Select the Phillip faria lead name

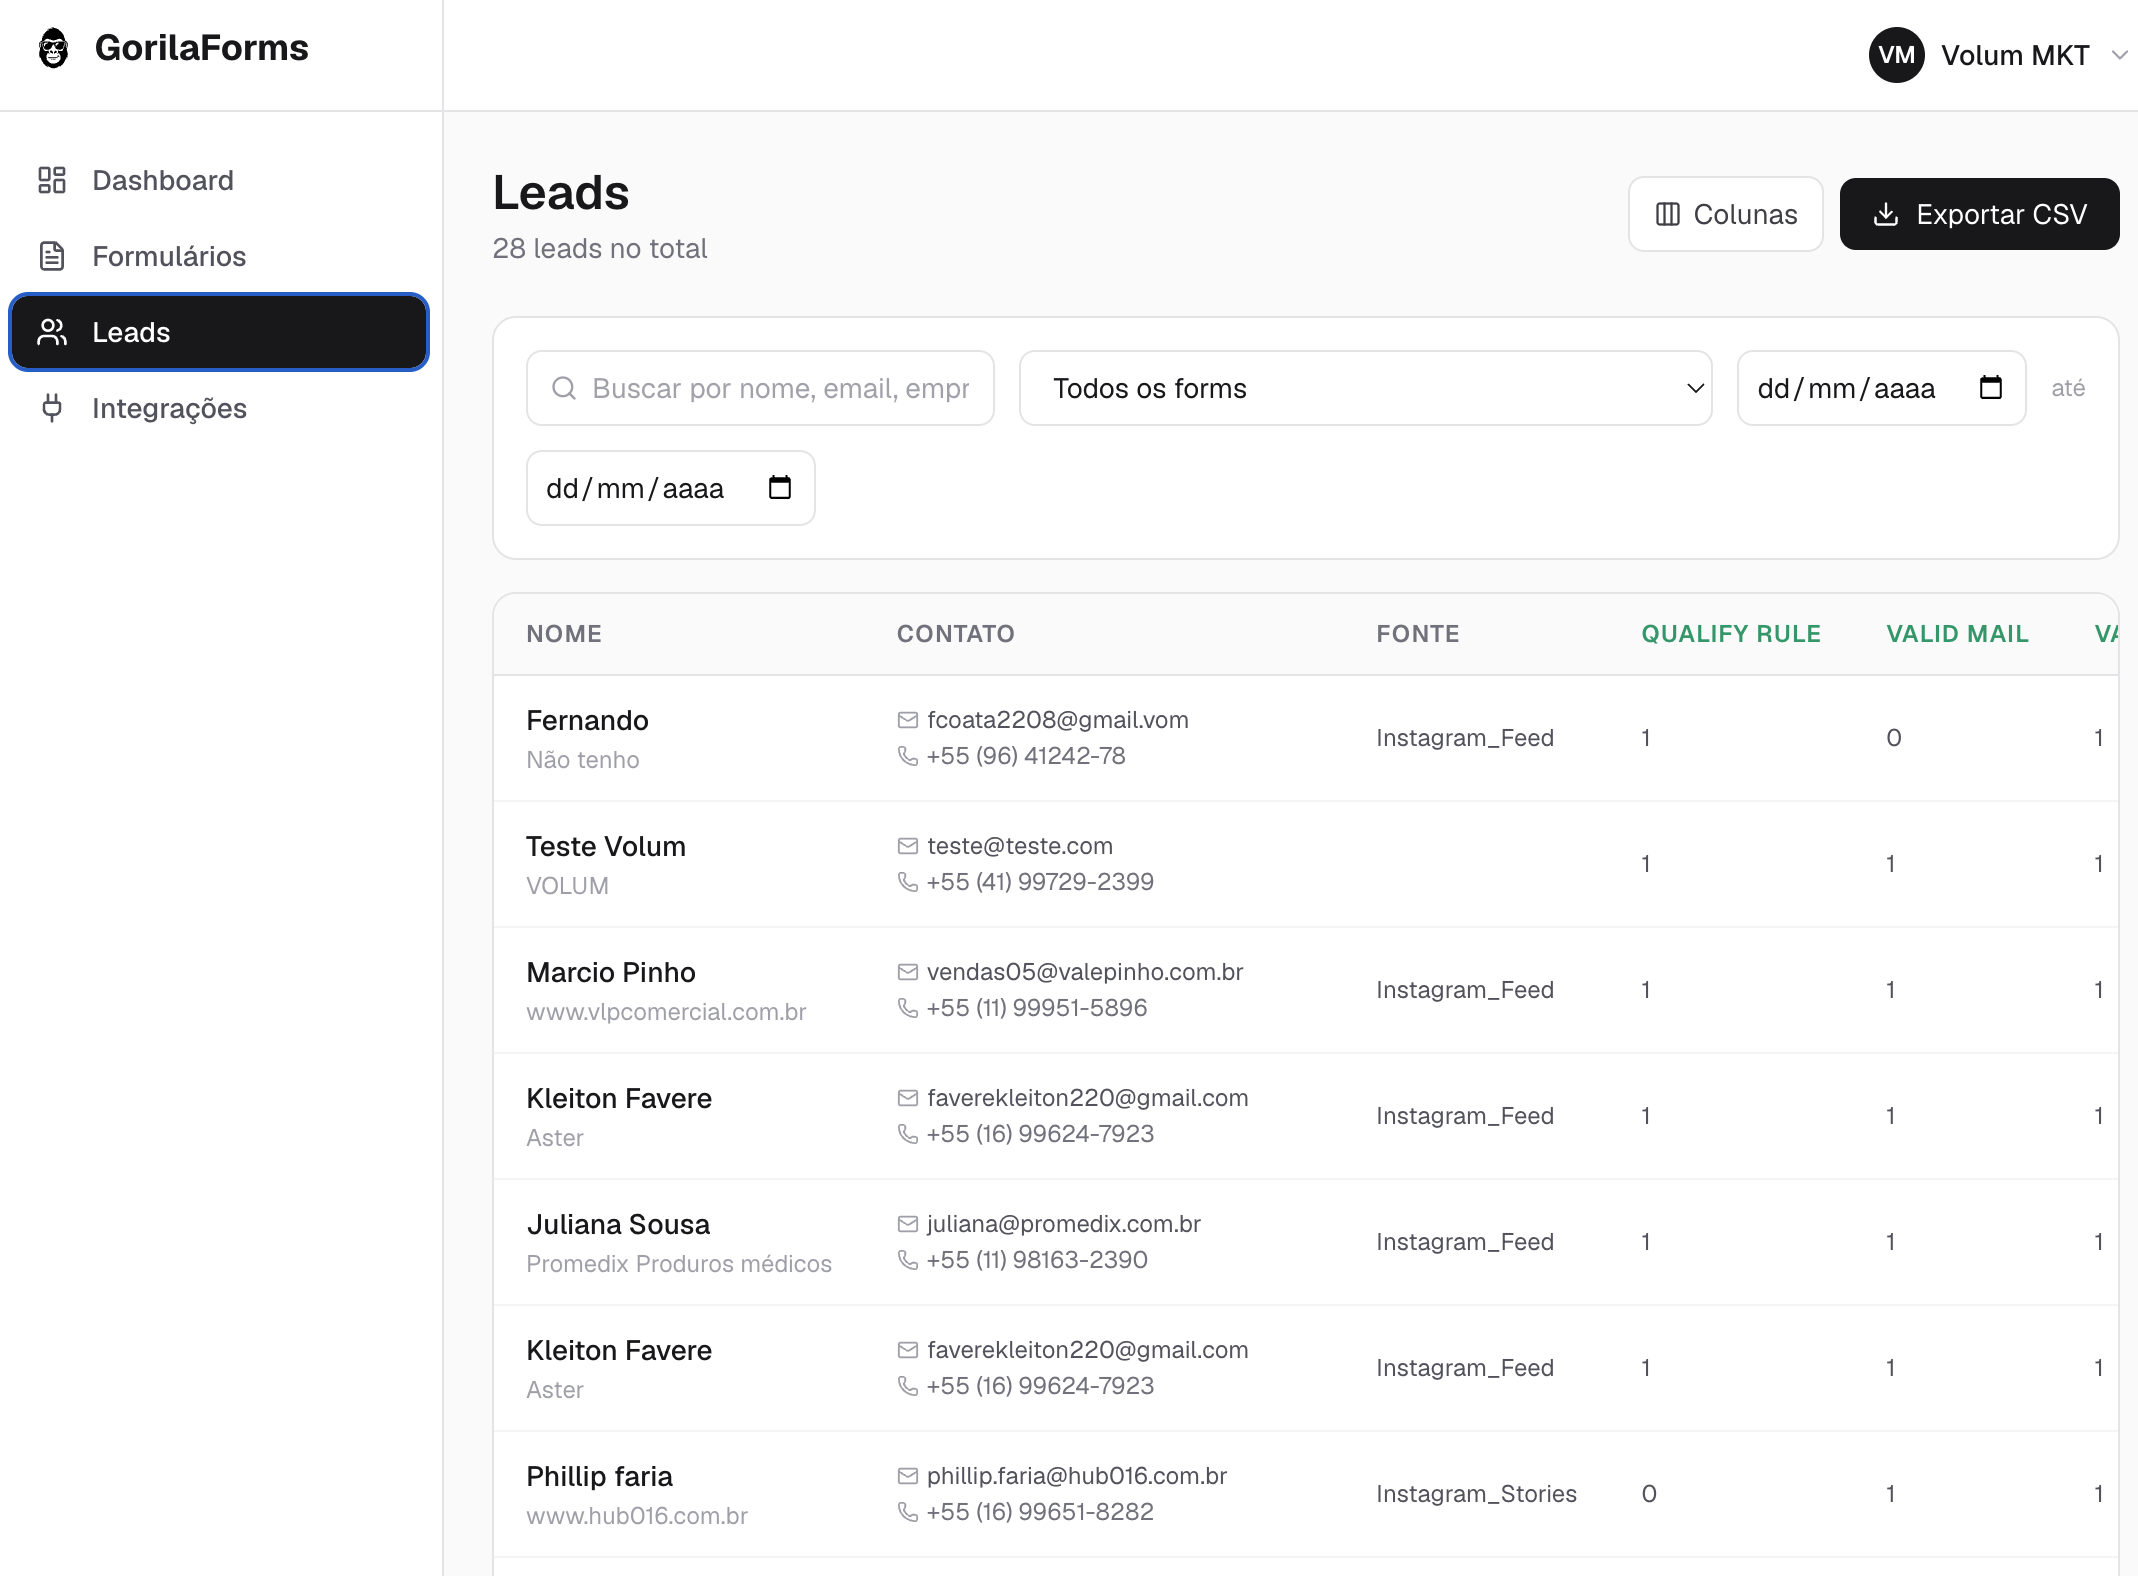[599, 1476]
